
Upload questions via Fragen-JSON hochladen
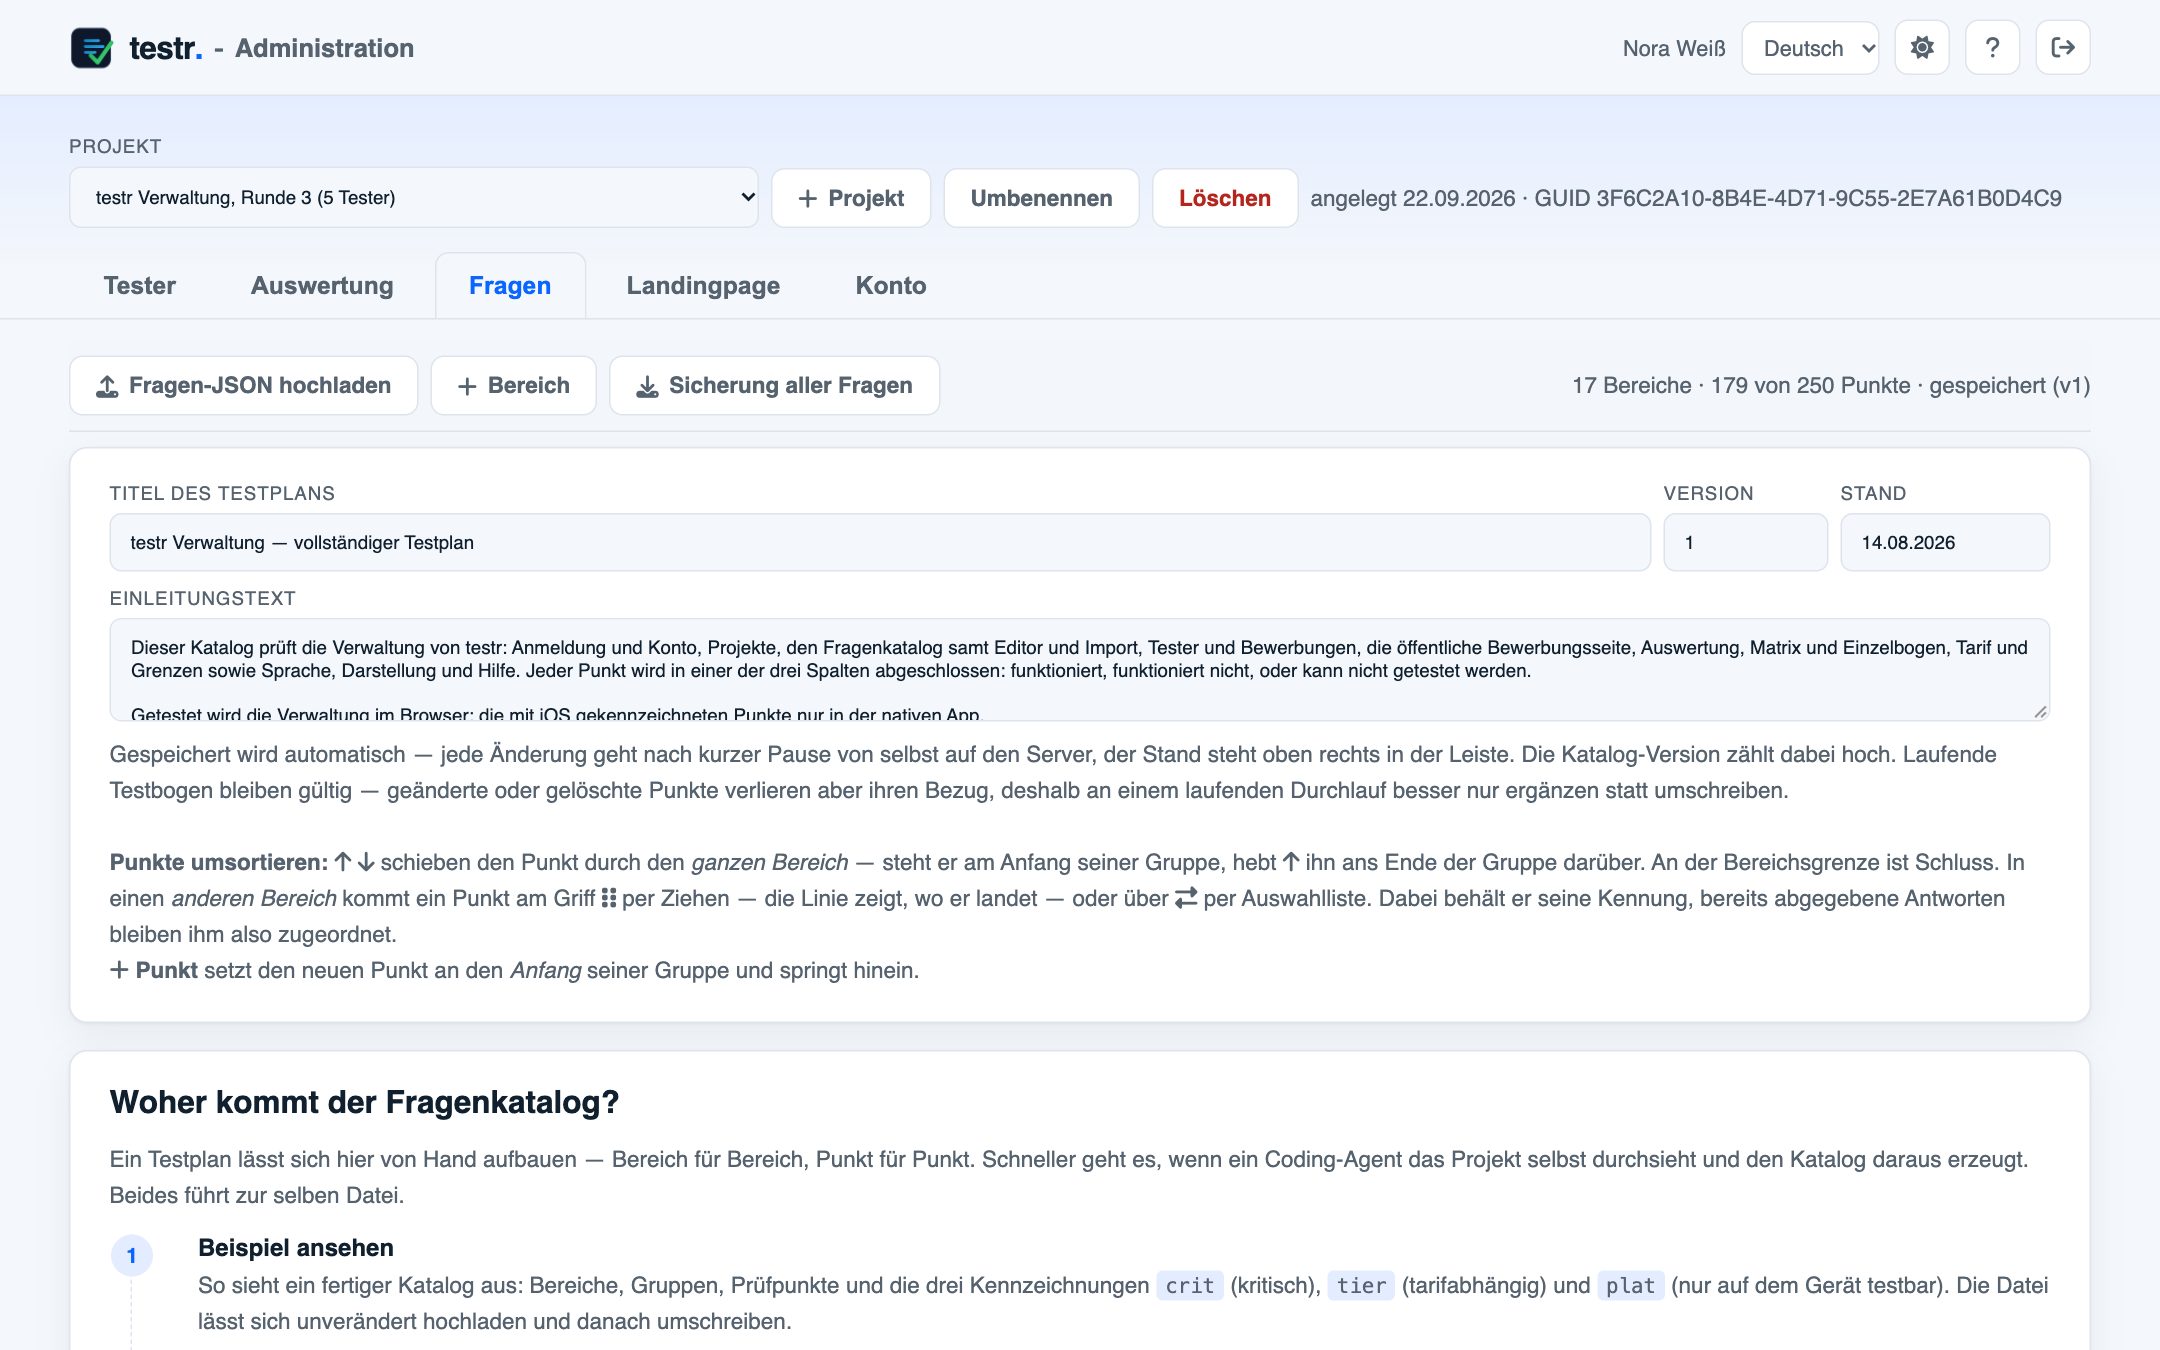click(x=244, y=386)
